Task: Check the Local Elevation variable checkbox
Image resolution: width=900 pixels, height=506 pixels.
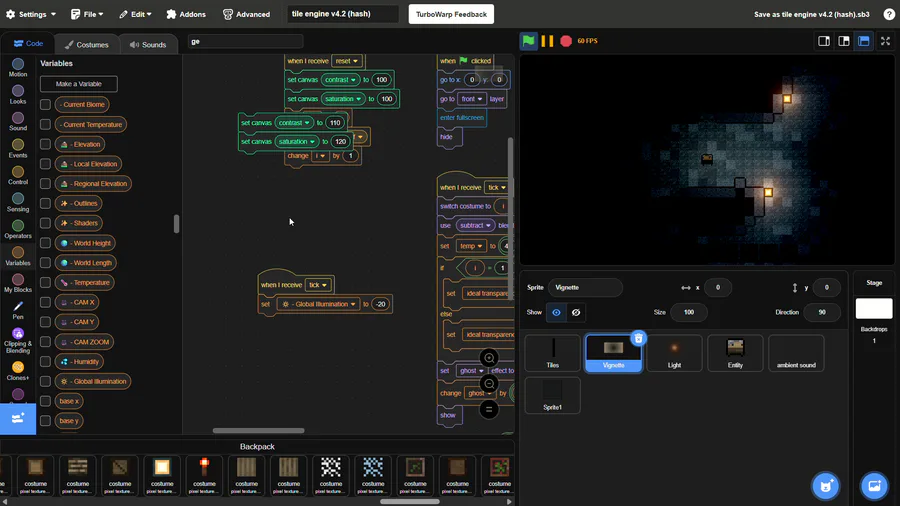Action: [x=45, y=164]
